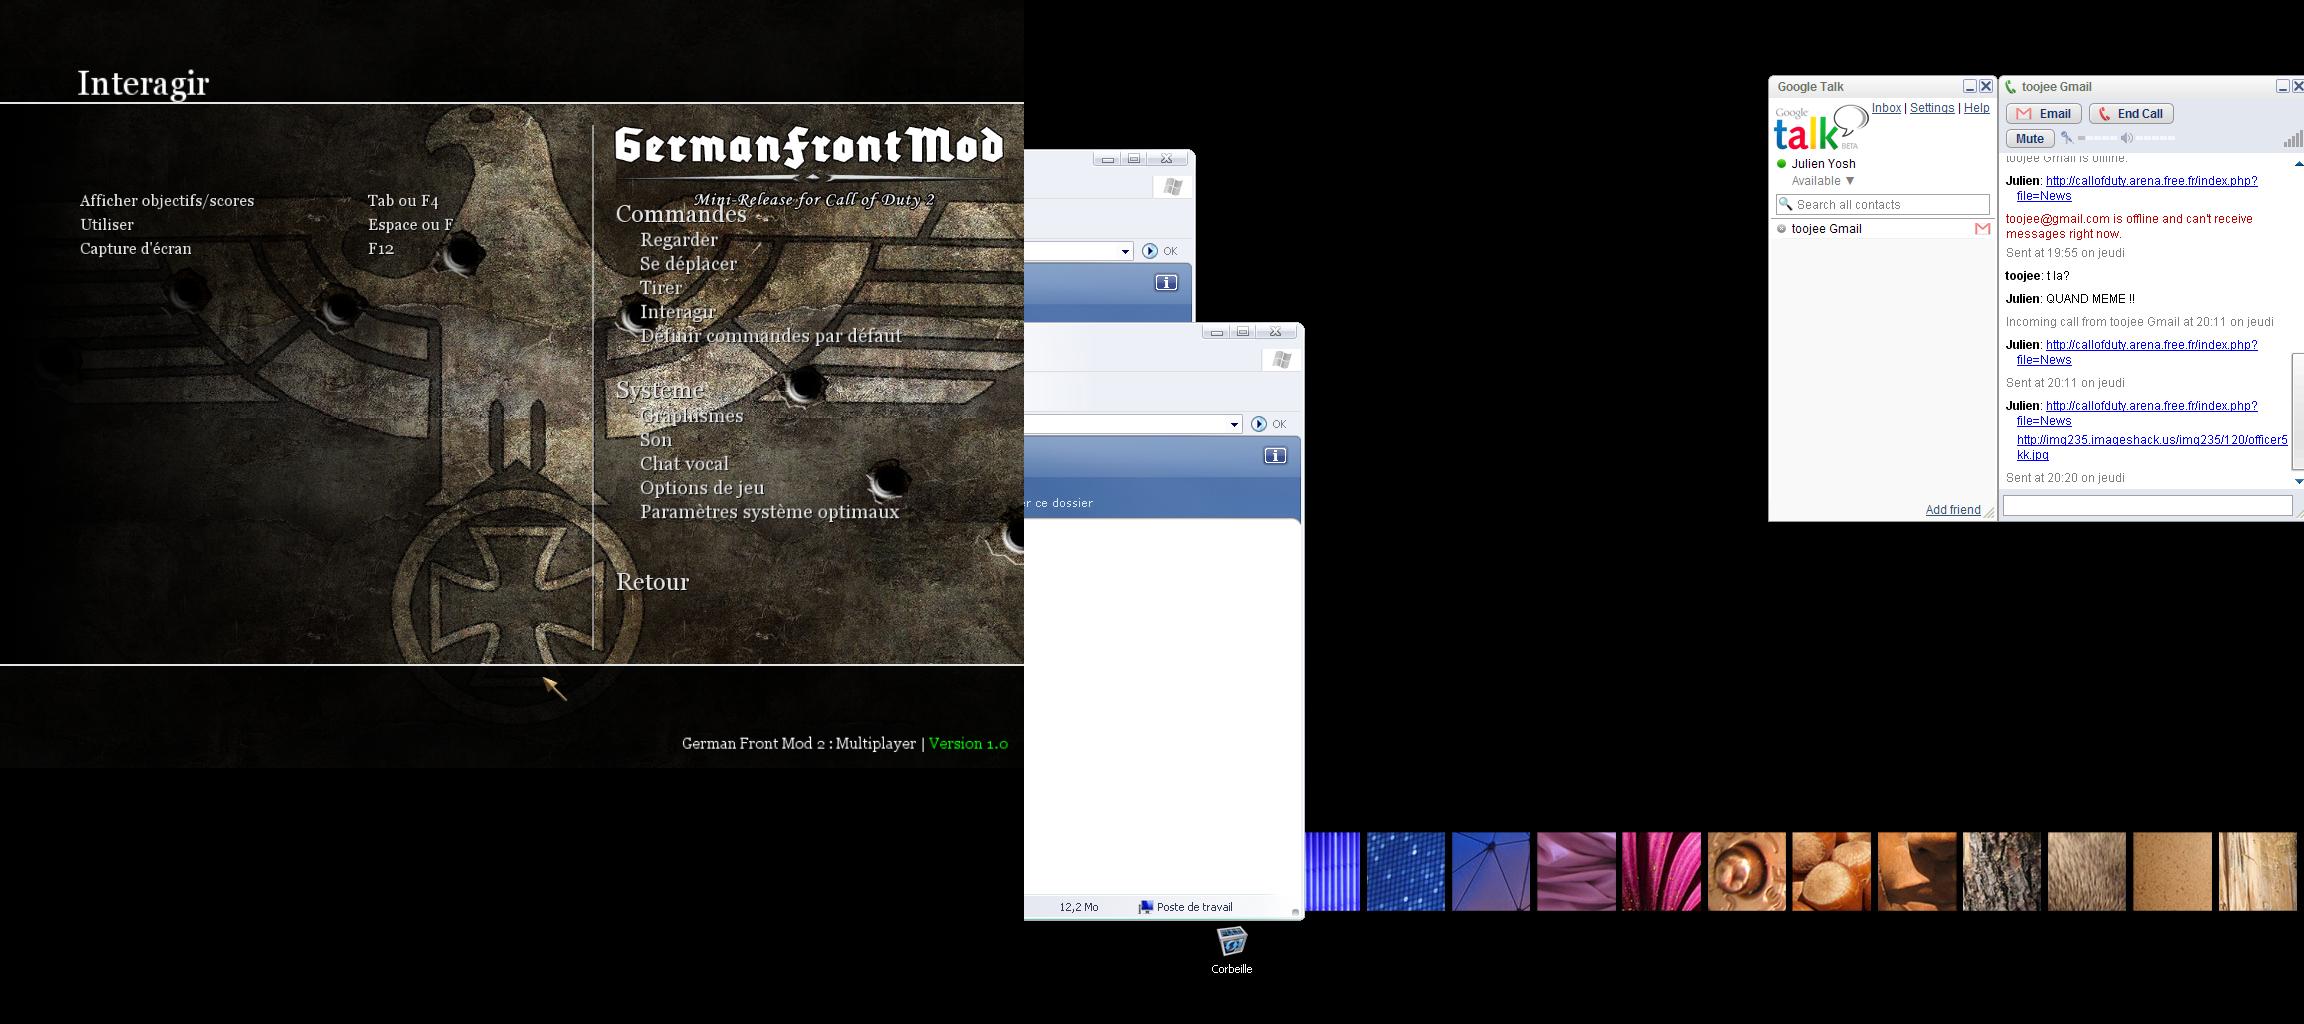Open the Commandes menu section

coord(681,214)
